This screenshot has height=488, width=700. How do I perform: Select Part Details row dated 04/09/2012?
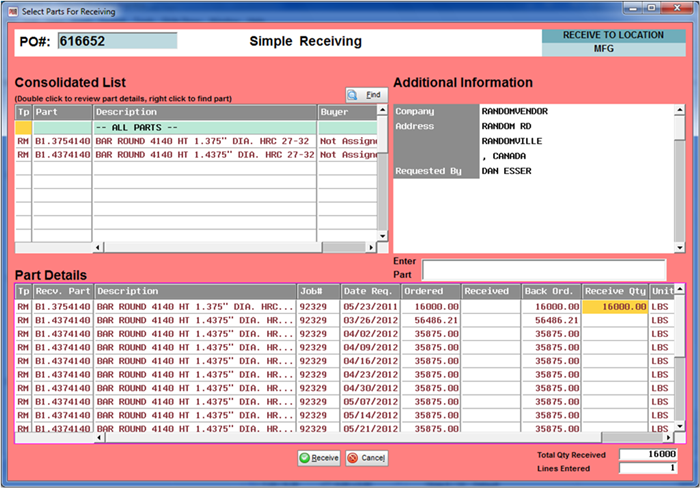tap(344, 347)
